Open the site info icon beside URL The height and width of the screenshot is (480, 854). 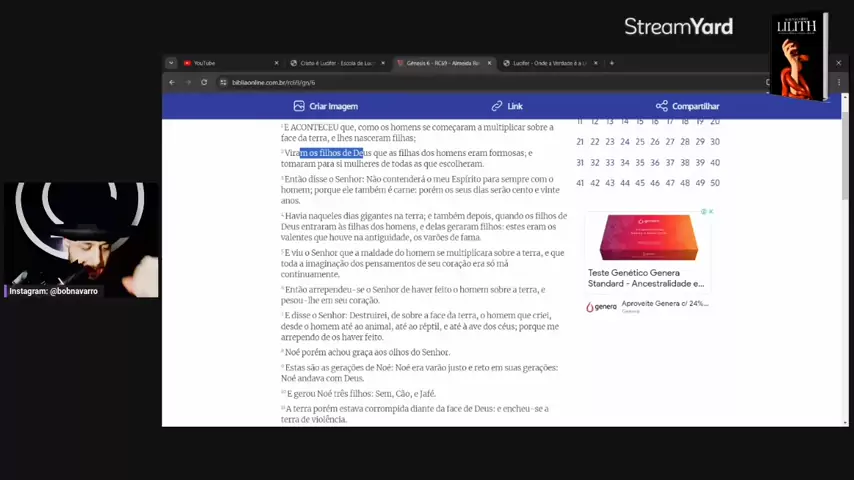click(223, 82)
